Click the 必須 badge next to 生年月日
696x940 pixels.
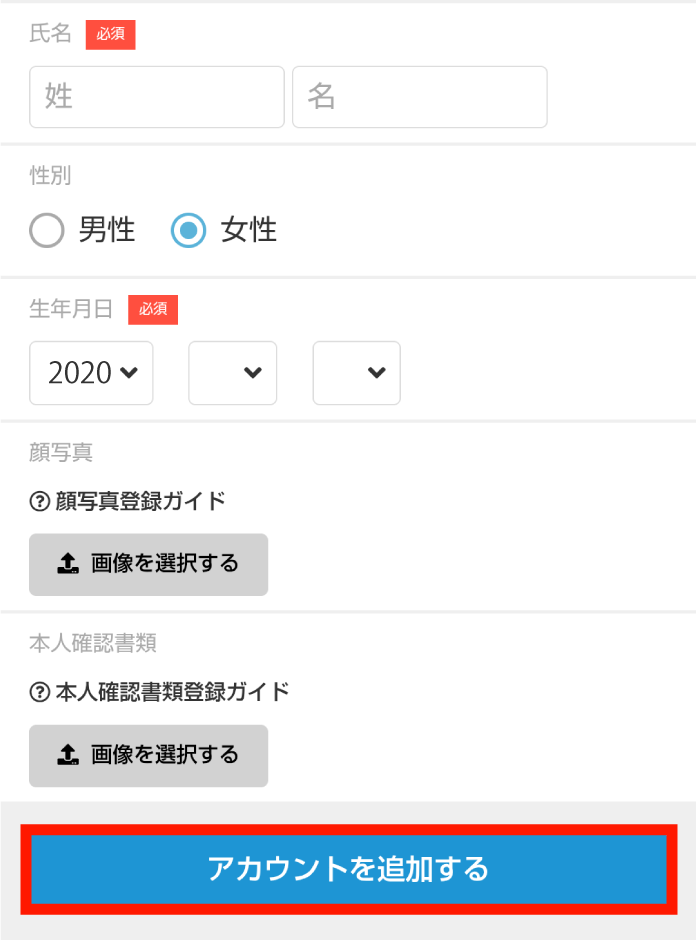(153, 310)
